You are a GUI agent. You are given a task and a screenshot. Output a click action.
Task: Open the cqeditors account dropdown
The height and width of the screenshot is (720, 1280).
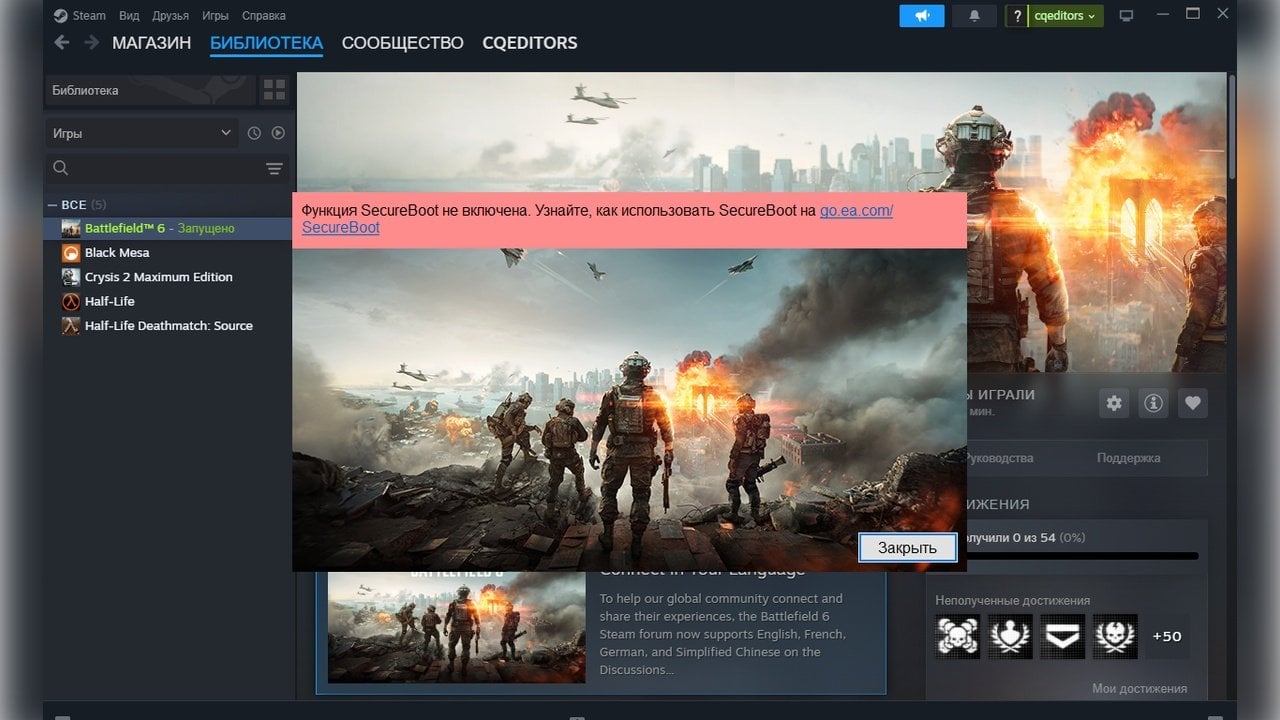pyautogui.click(x=1065, y=16)
